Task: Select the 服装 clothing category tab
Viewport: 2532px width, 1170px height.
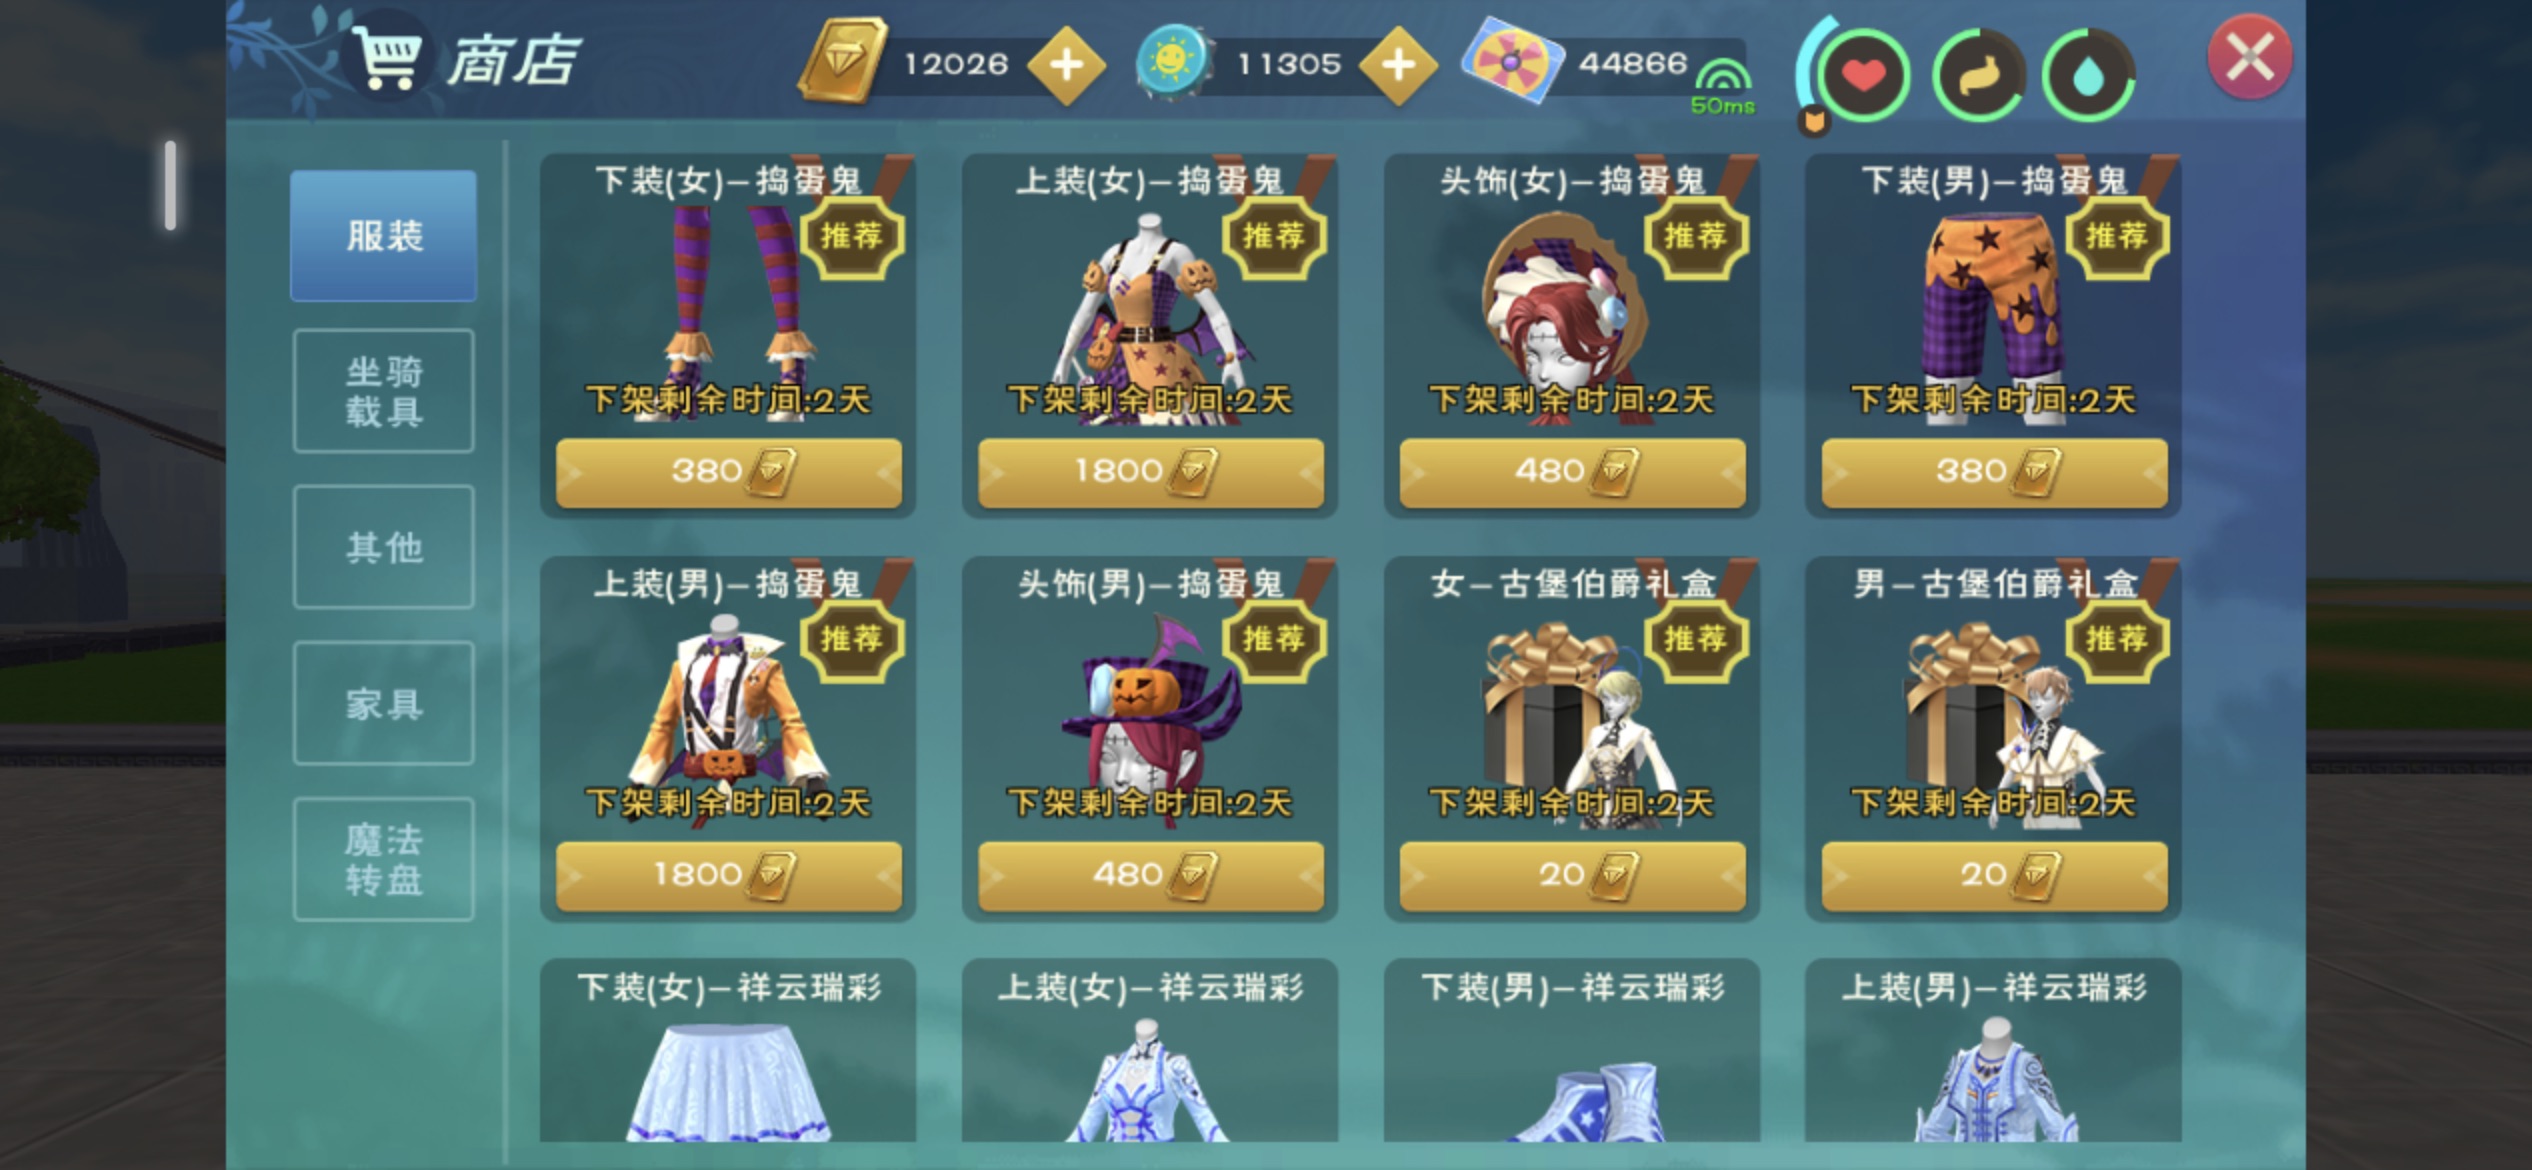Action: pyautogui.click(x=384, y=236)
